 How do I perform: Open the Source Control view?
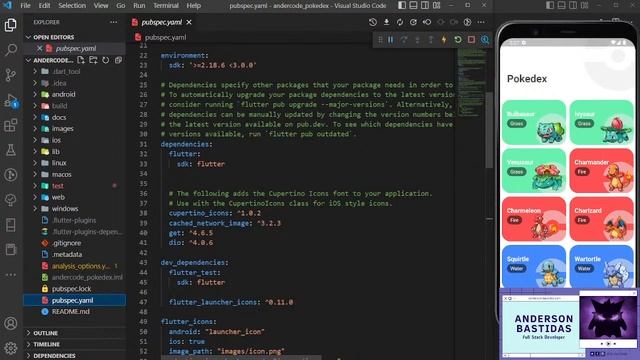tap(11, 75)
